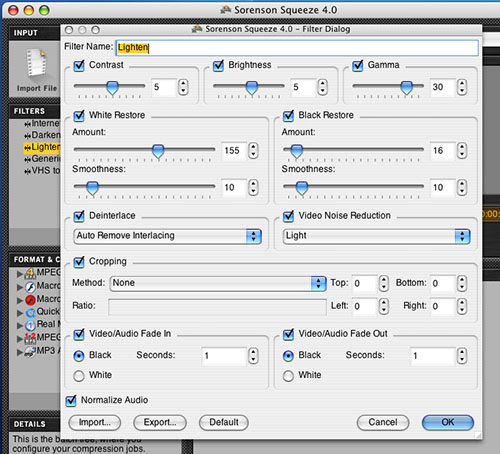Click the Filter Name text field

tap(297, 48)
